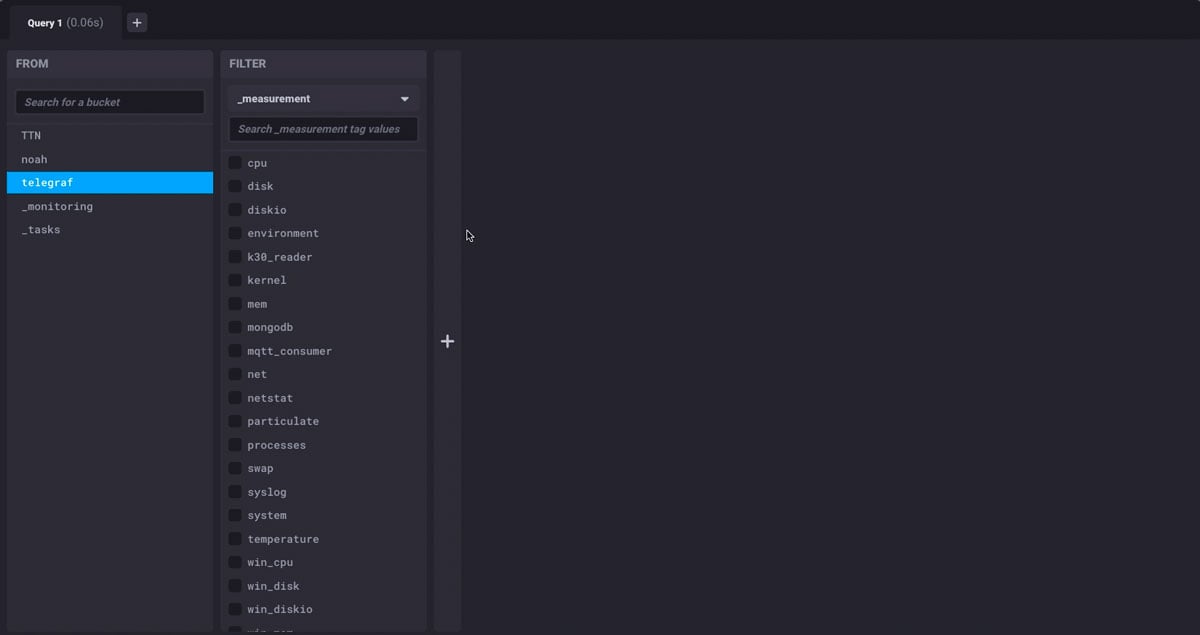Check the win_cpu measurement box
1200x635 pixels.
click(x=235, y=562)
